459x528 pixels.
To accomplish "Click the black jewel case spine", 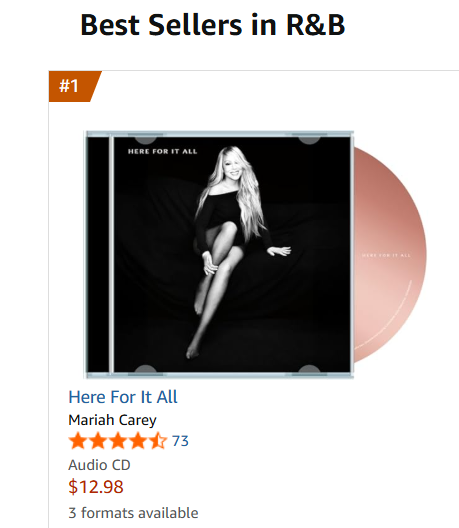I will coord(98,255).
